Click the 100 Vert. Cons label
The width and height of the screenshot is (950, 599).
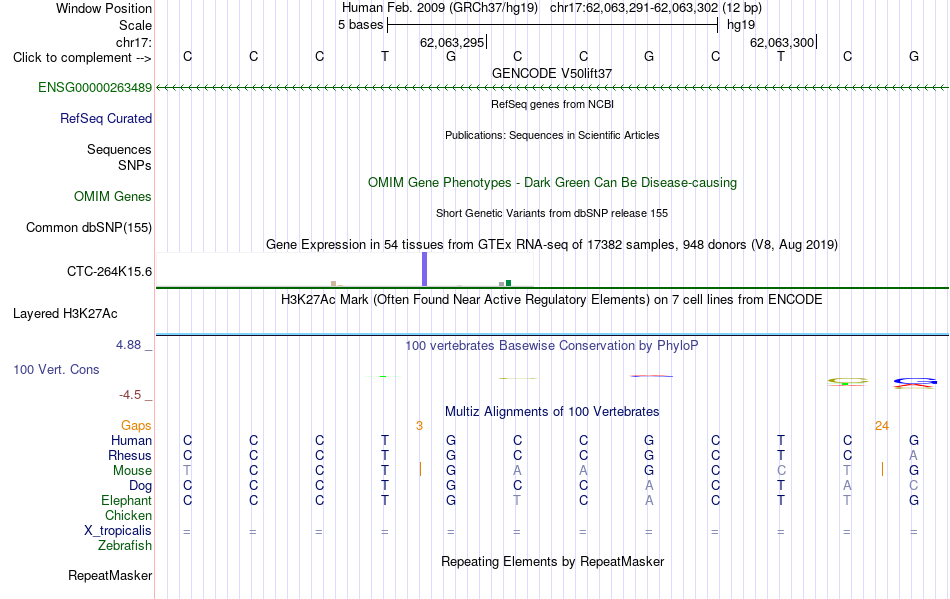[56, 369]
